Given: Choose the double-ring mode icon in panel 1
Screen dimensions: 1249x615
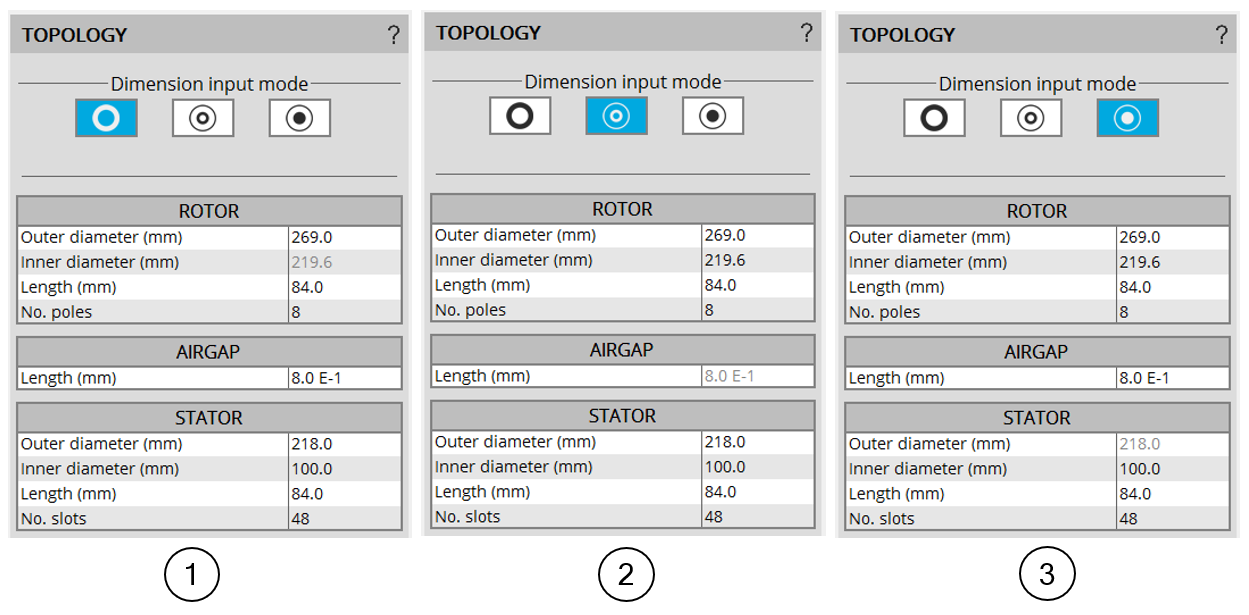Looking at the screenshot, I should (x=203, y=118).
